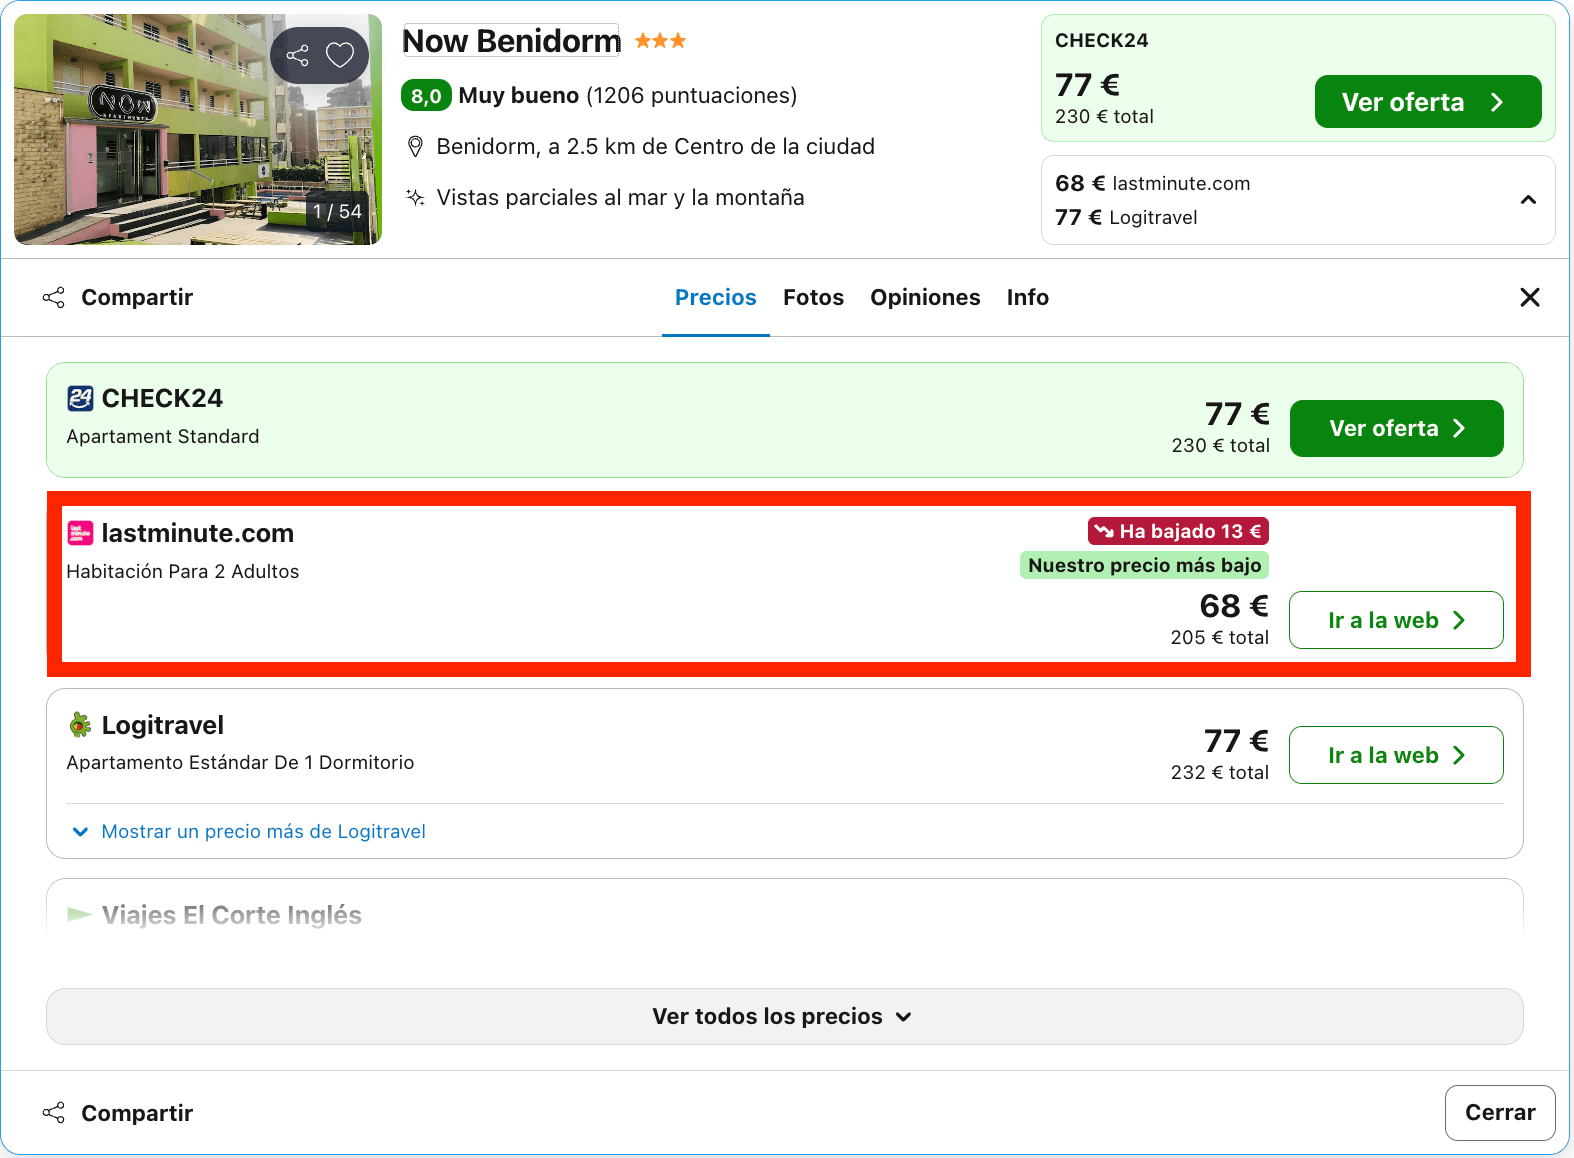Viewport: 1574px width, 1158px height.
Task: Click the Logitravel logo icon
Action: 80,725
